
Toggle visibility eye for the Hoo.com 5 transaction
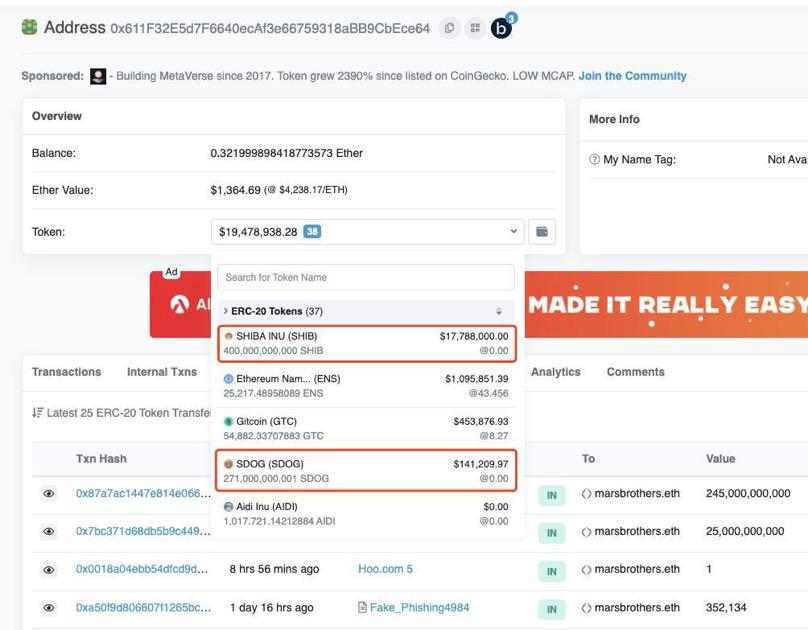tap(47, 569)
